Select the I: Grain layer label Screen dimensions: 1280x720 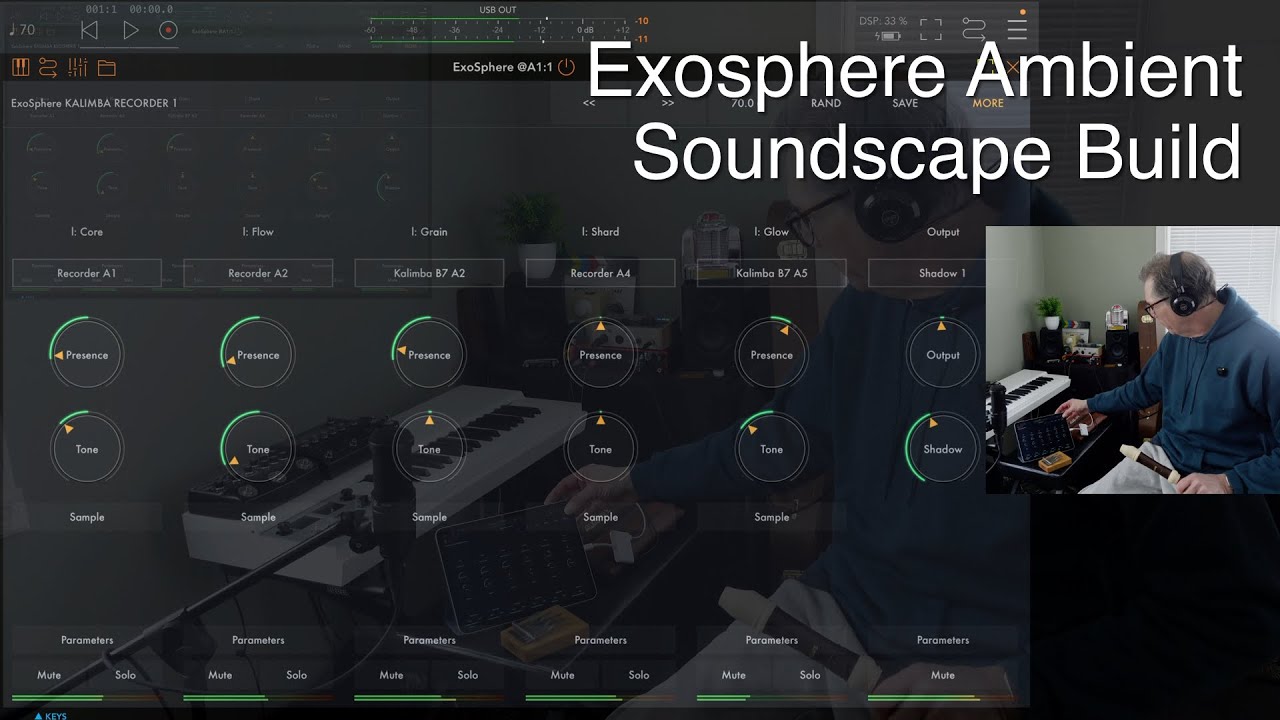point(429,232)
